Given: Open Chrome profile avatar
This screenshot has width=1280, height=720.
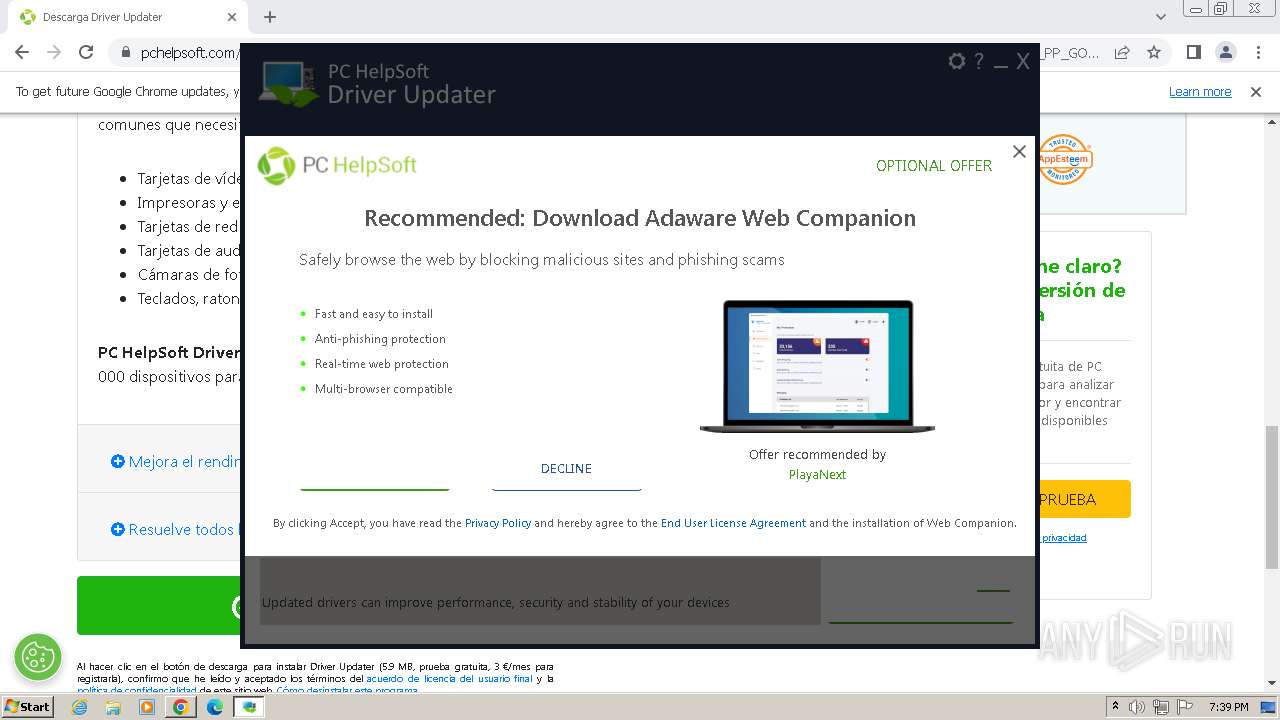Looking at the screenshot, I should 1225,52.
